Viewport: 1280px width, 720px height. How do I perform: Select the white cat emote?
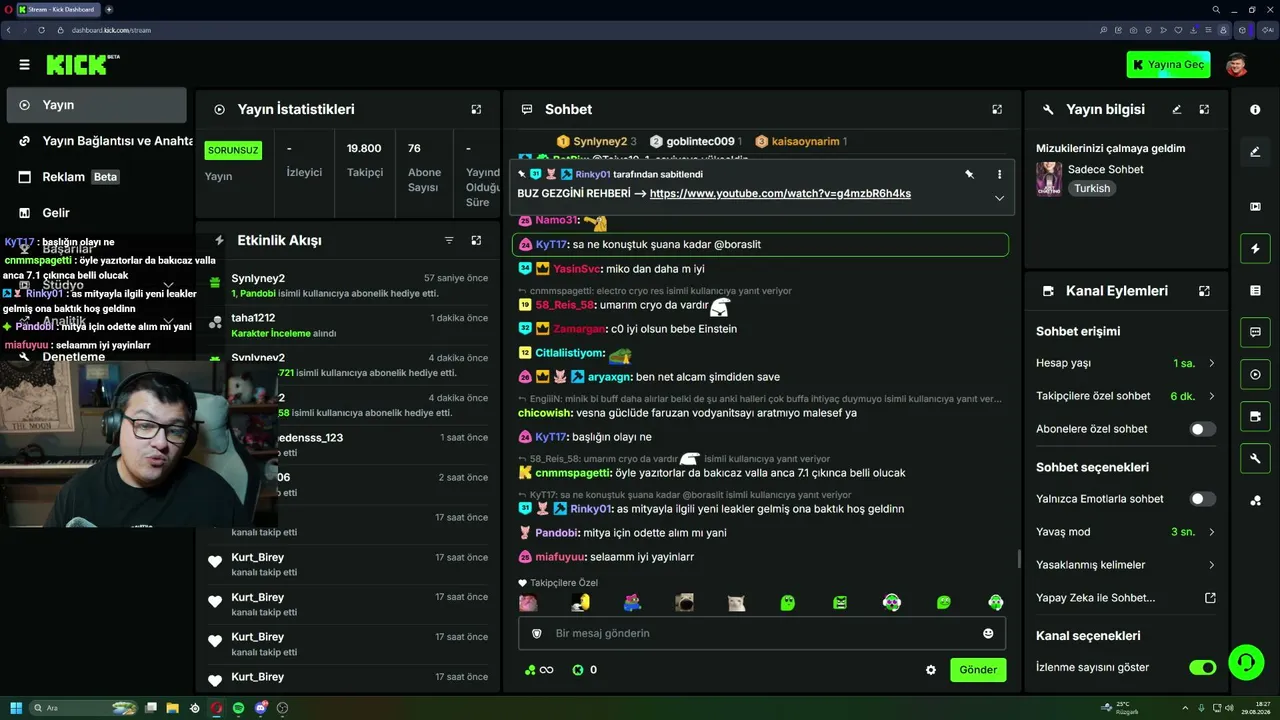point(736,602)
